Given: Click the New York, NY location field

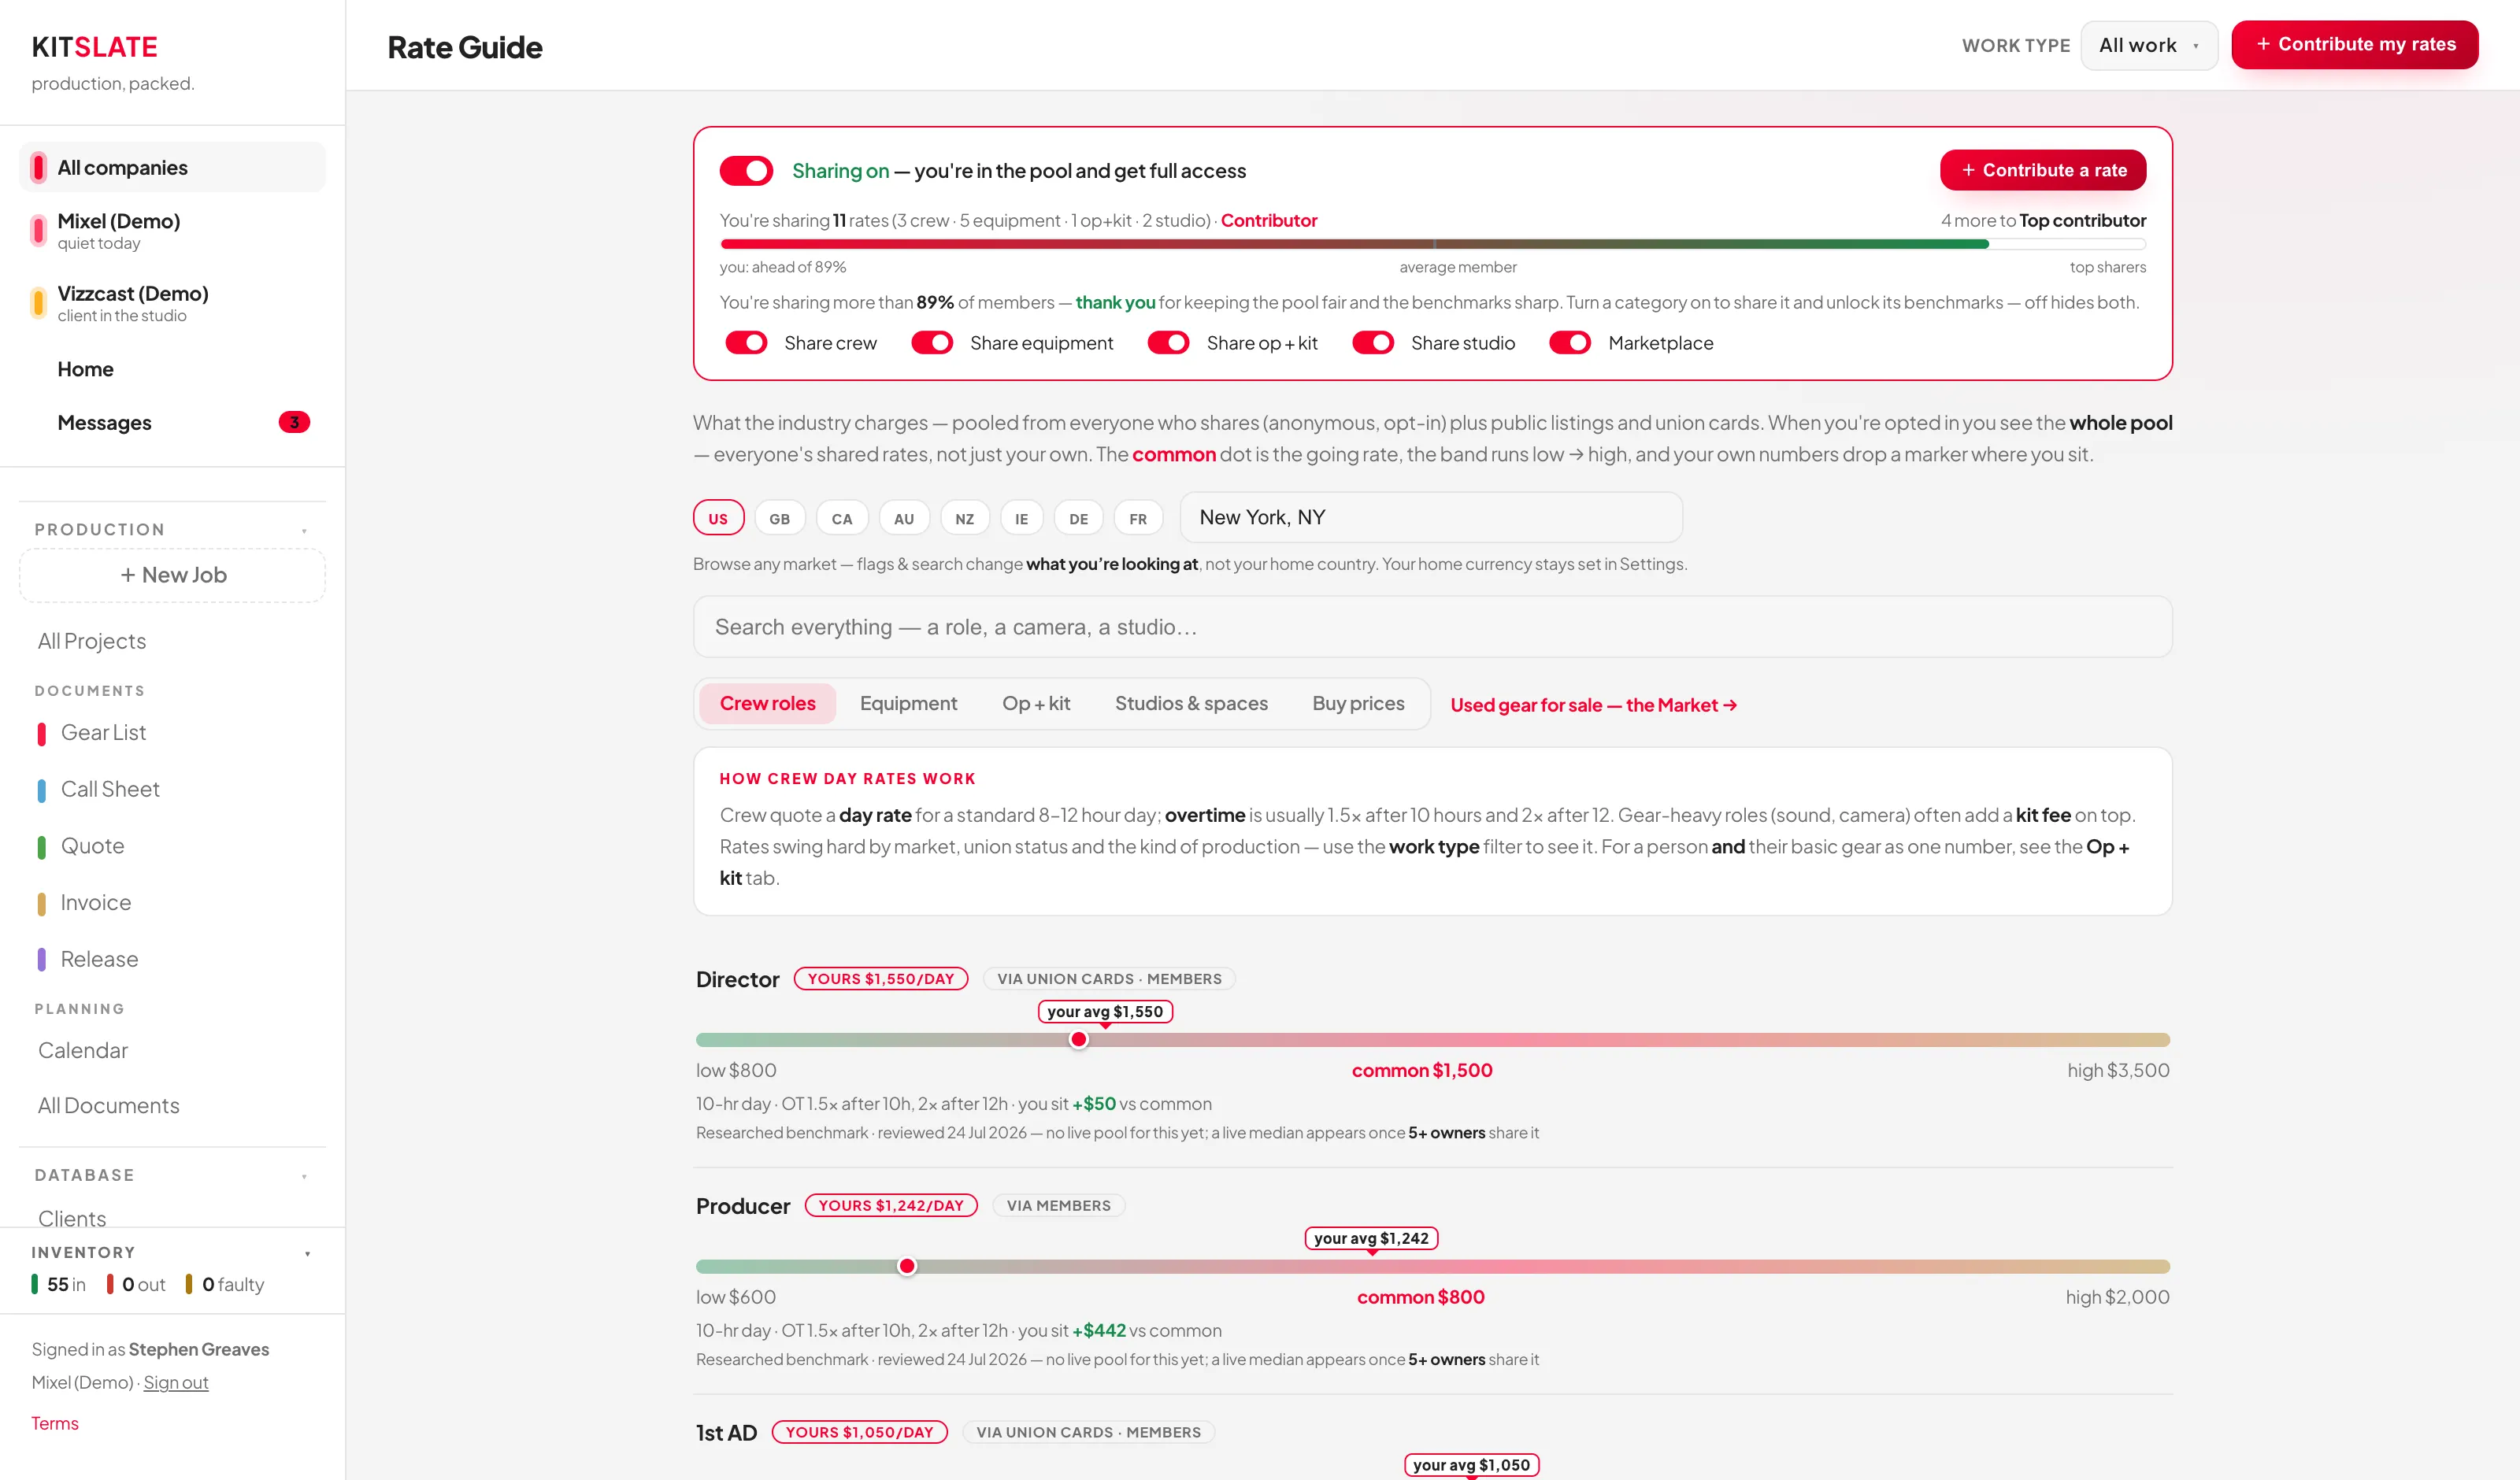Looking at the screenshot, I should pos(1431,517).
